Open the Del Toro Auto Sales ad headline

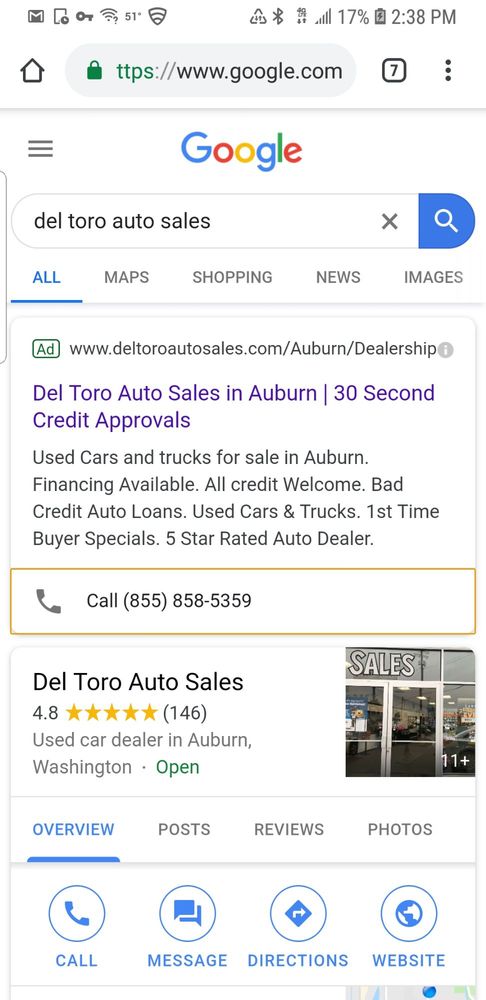[x=233, y=406]
